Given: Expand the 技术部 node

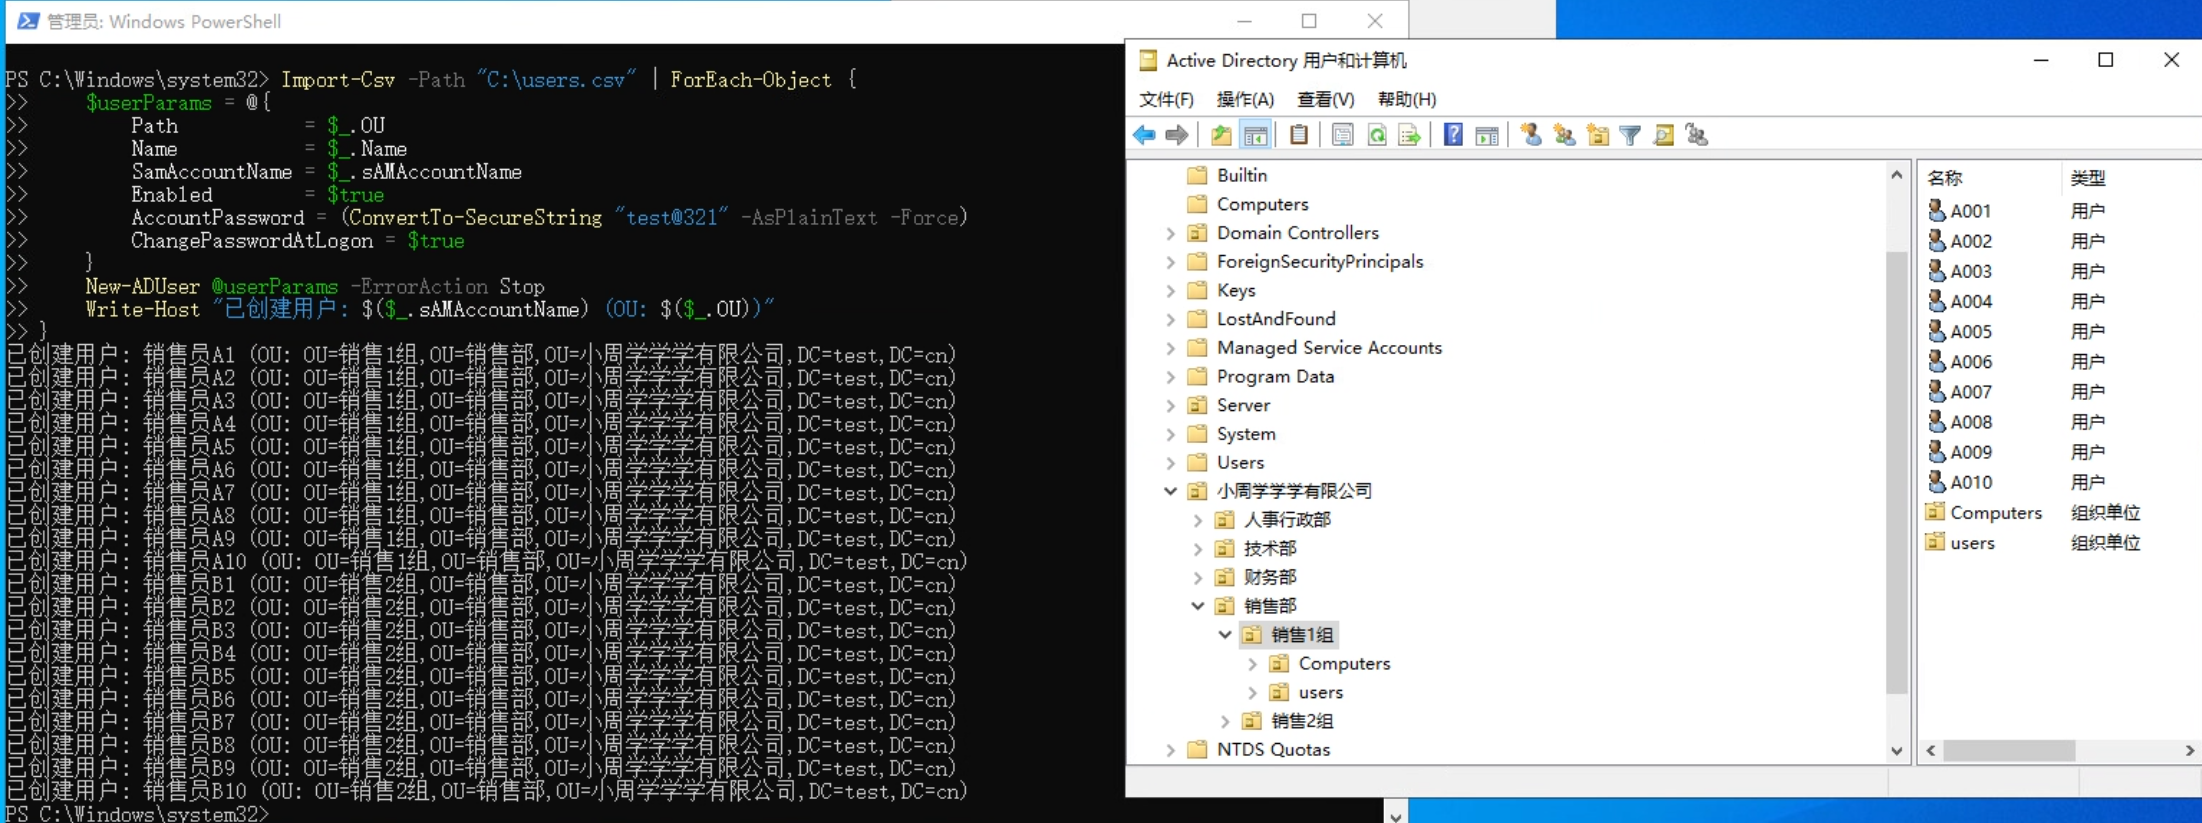Looking at the screenshot, I should point(1198,549).
